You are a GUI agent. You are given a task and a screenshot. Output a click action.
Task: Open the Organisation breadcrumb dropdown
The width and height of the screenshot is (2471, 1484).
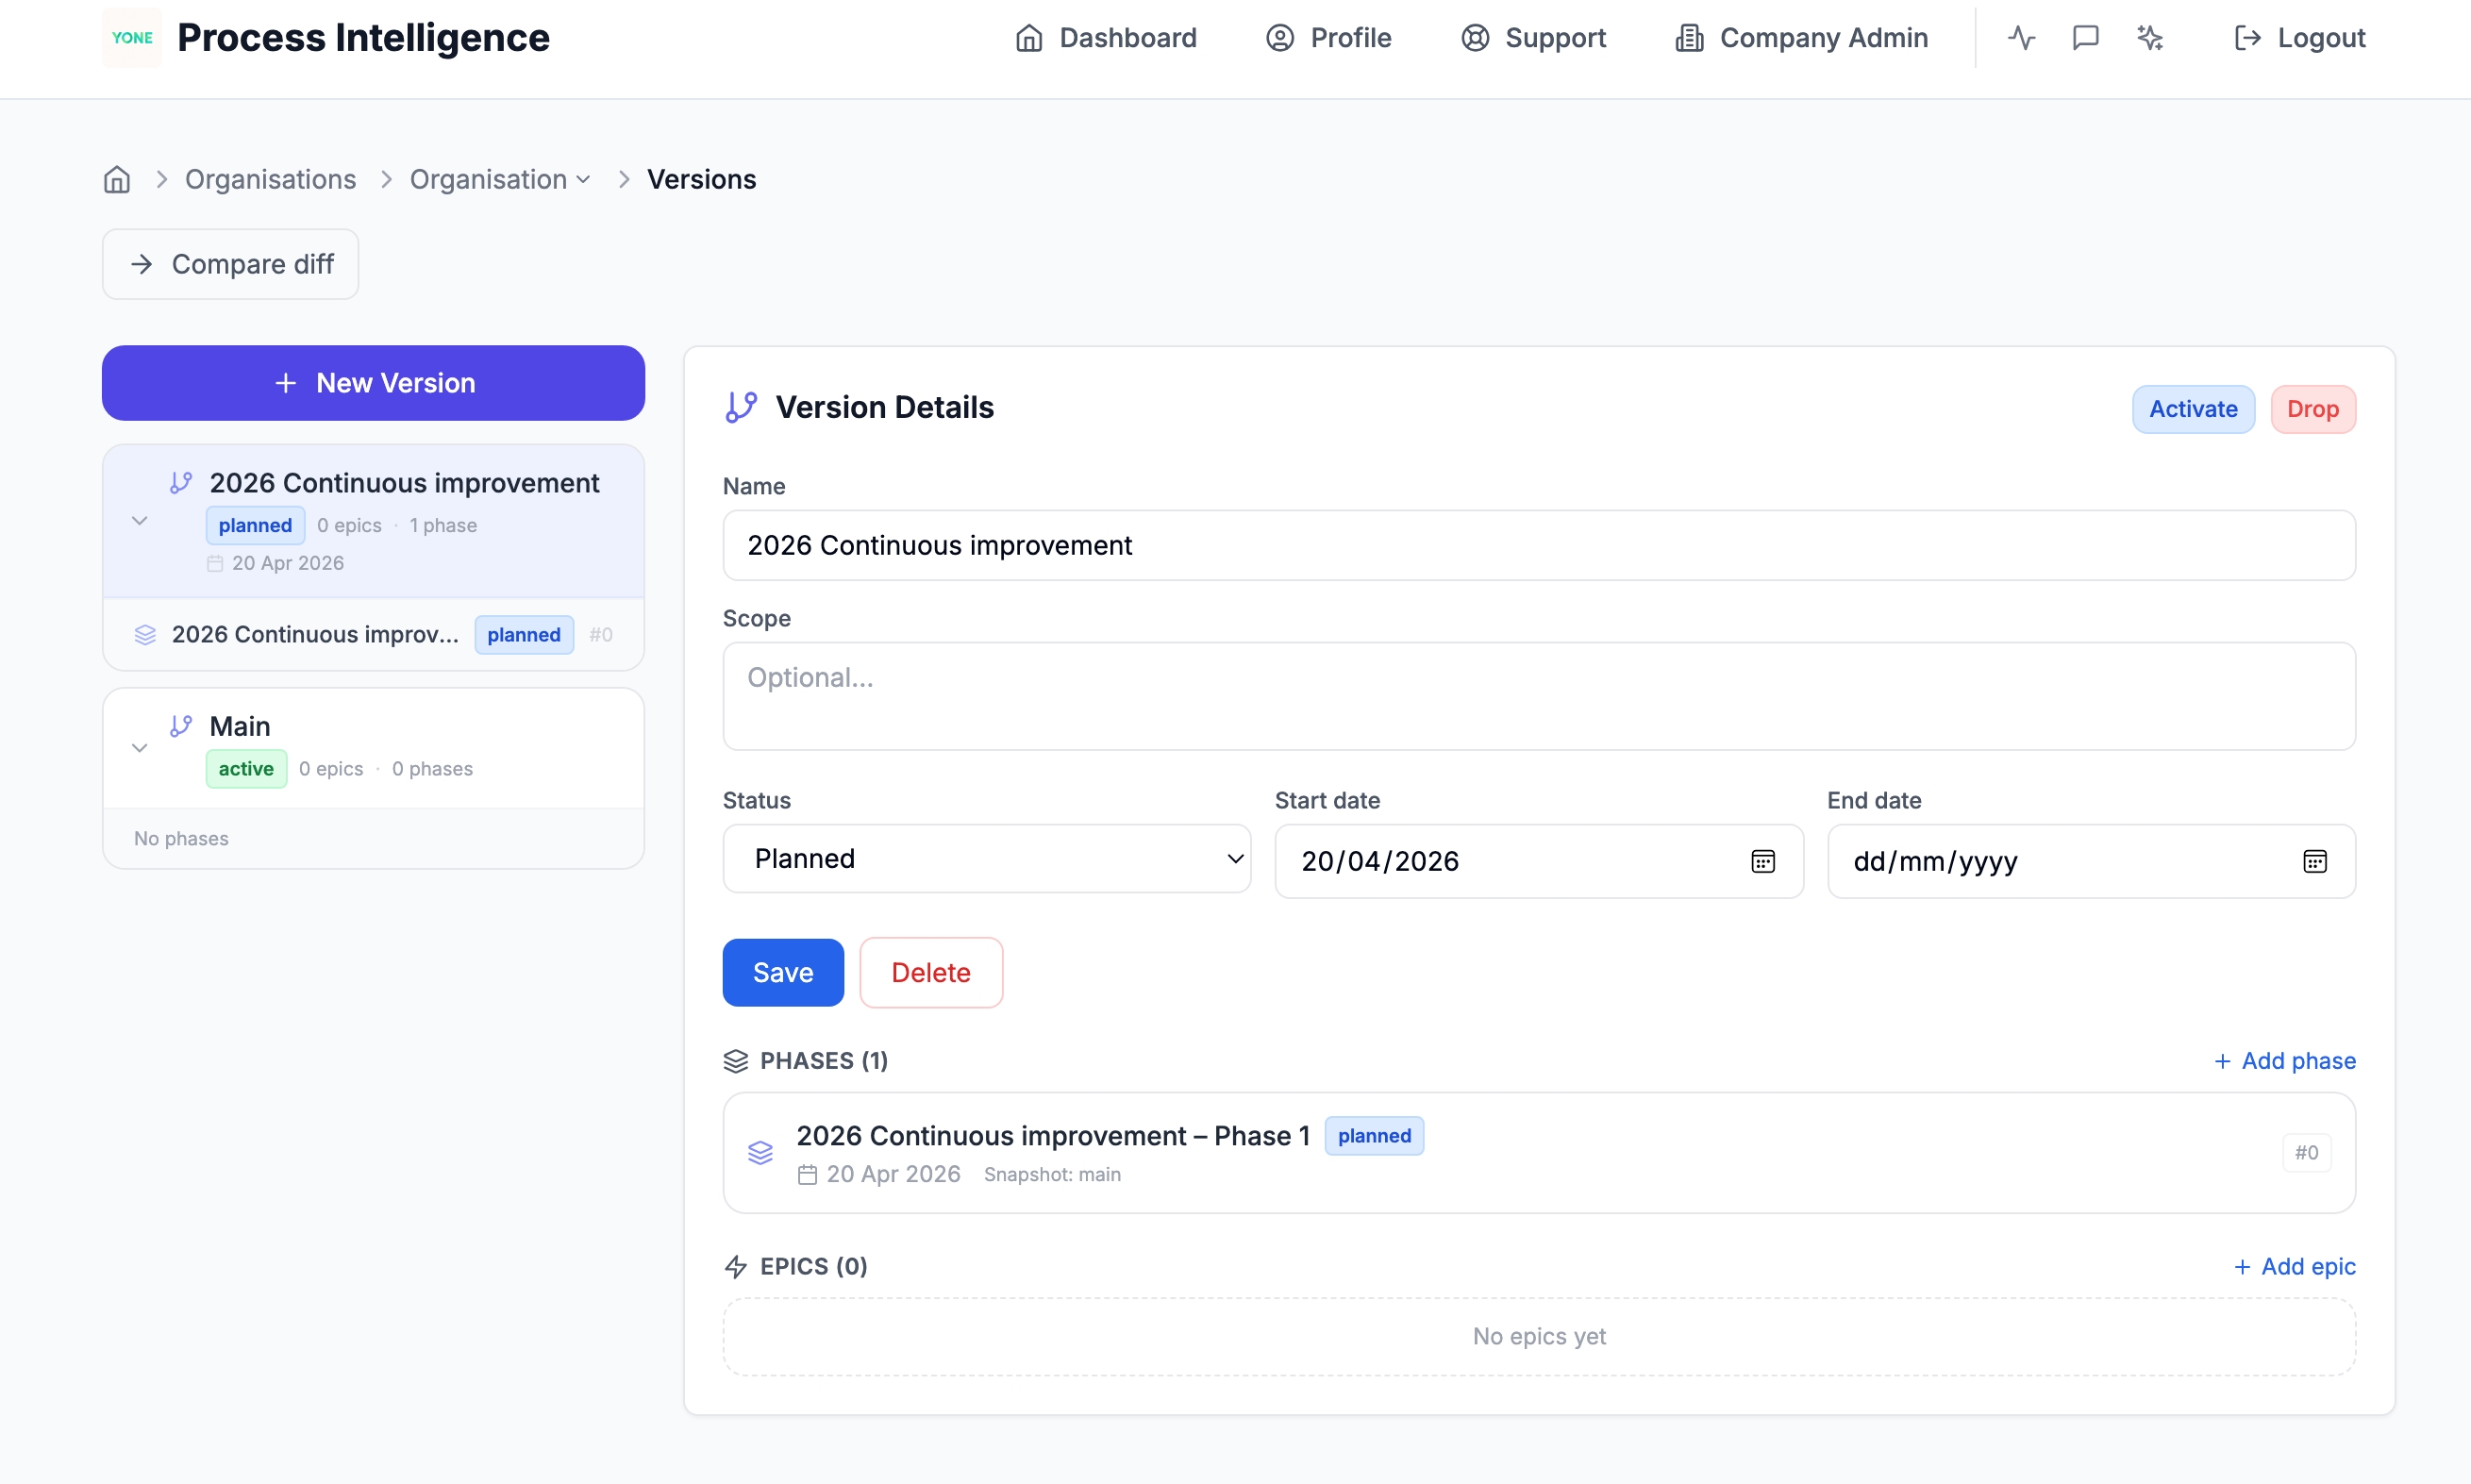click(x=500, y=179)
